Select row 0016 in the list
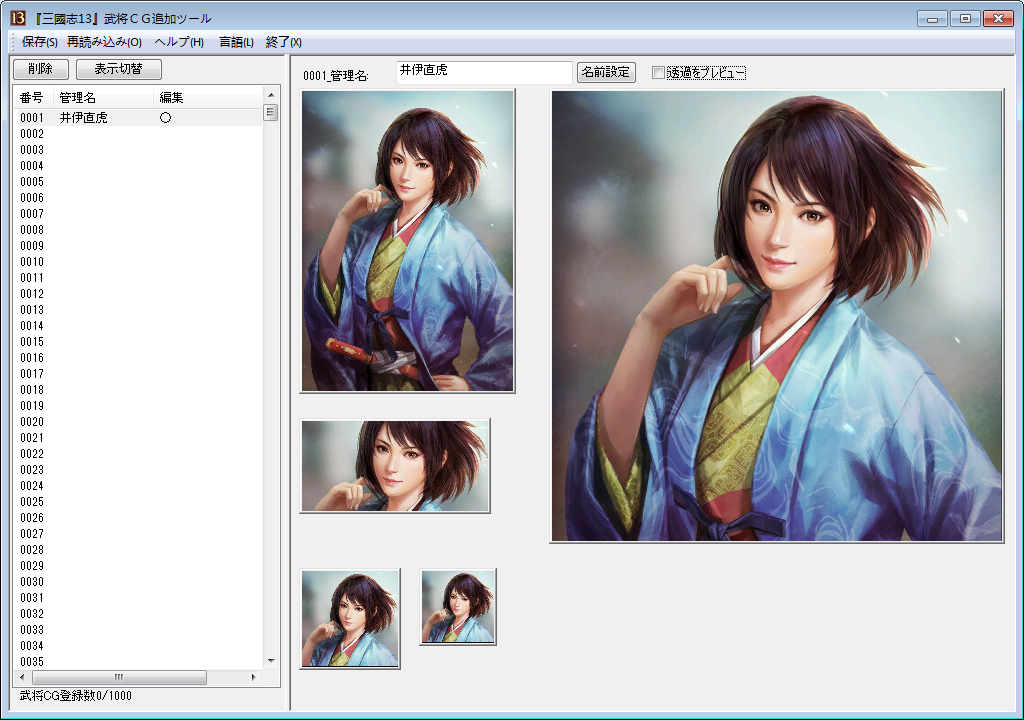This screenshot has width=1024, height=720. click(x=138, y=358)
